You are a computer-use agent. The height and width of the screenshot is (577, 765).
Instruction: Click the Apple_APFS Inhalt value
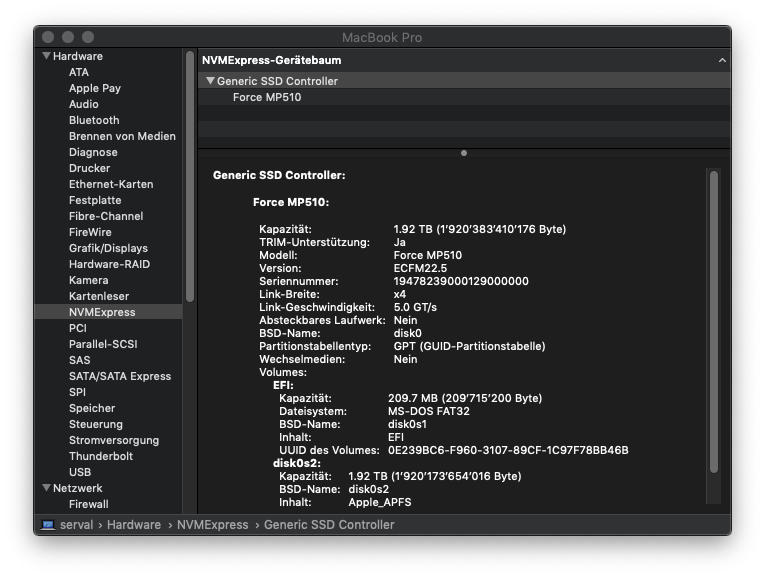tap(380, 502)
